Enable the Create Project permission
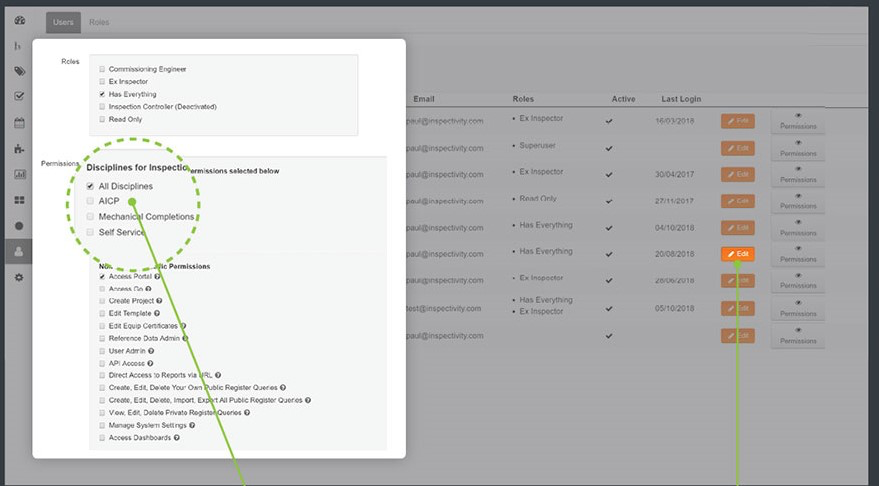879x486 pixels. (x=102, y=301)
